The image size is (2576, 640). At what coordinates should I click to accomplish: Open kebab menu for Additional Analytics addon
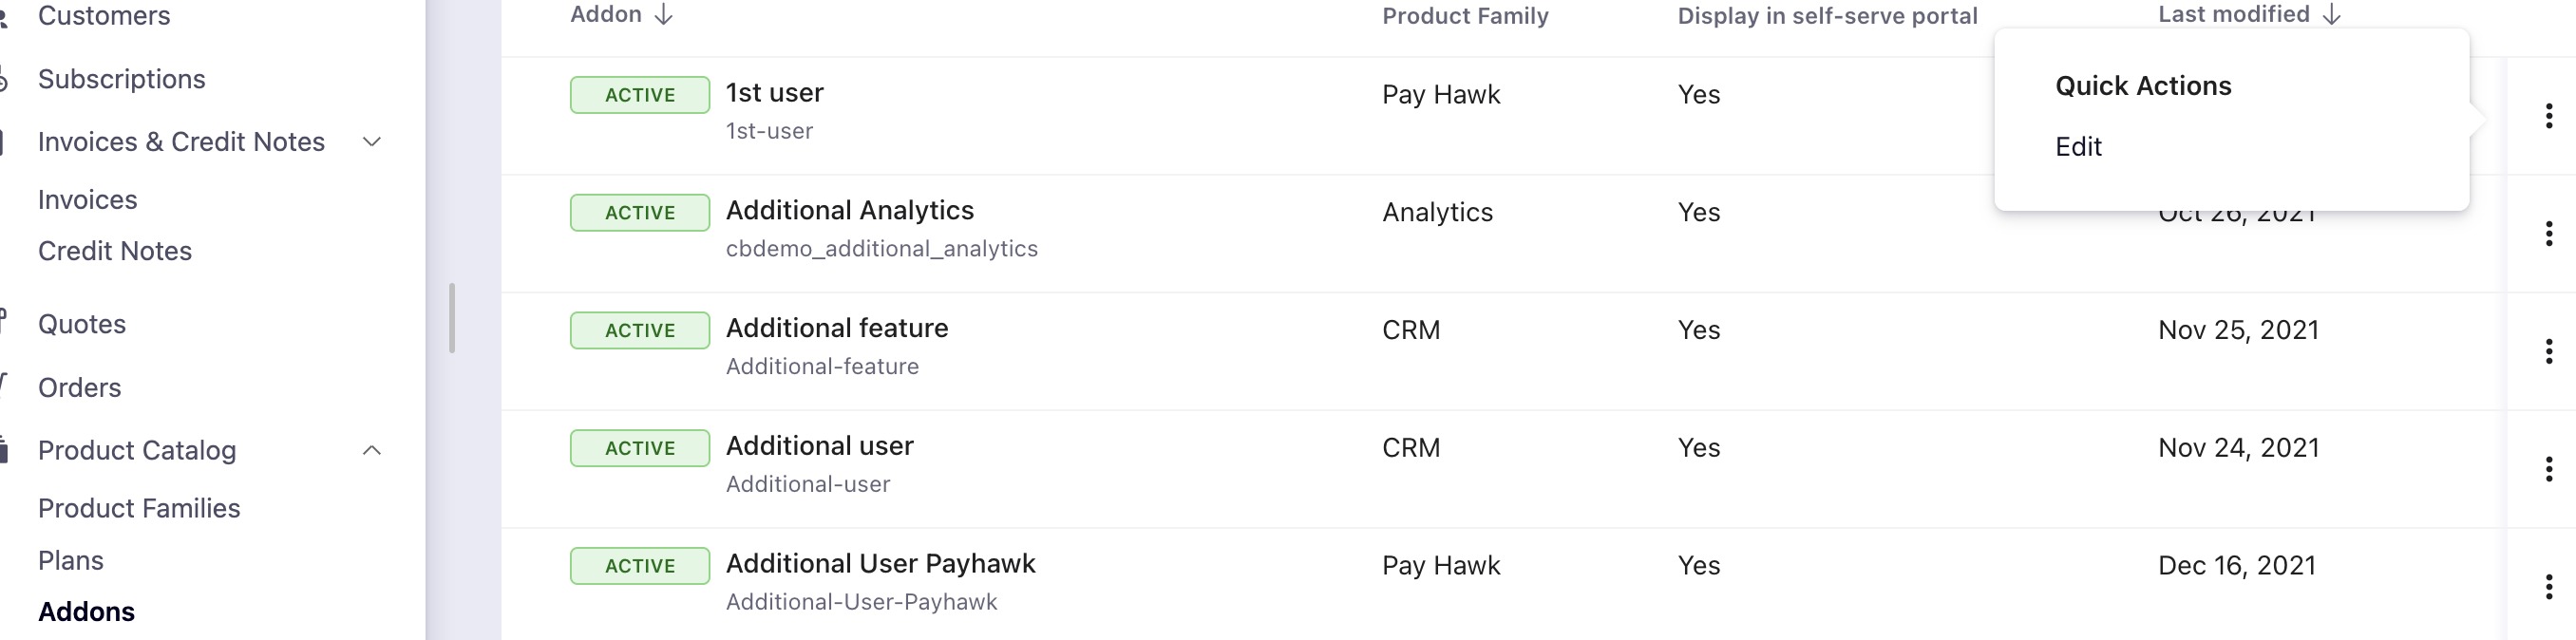coord(2548,233)
